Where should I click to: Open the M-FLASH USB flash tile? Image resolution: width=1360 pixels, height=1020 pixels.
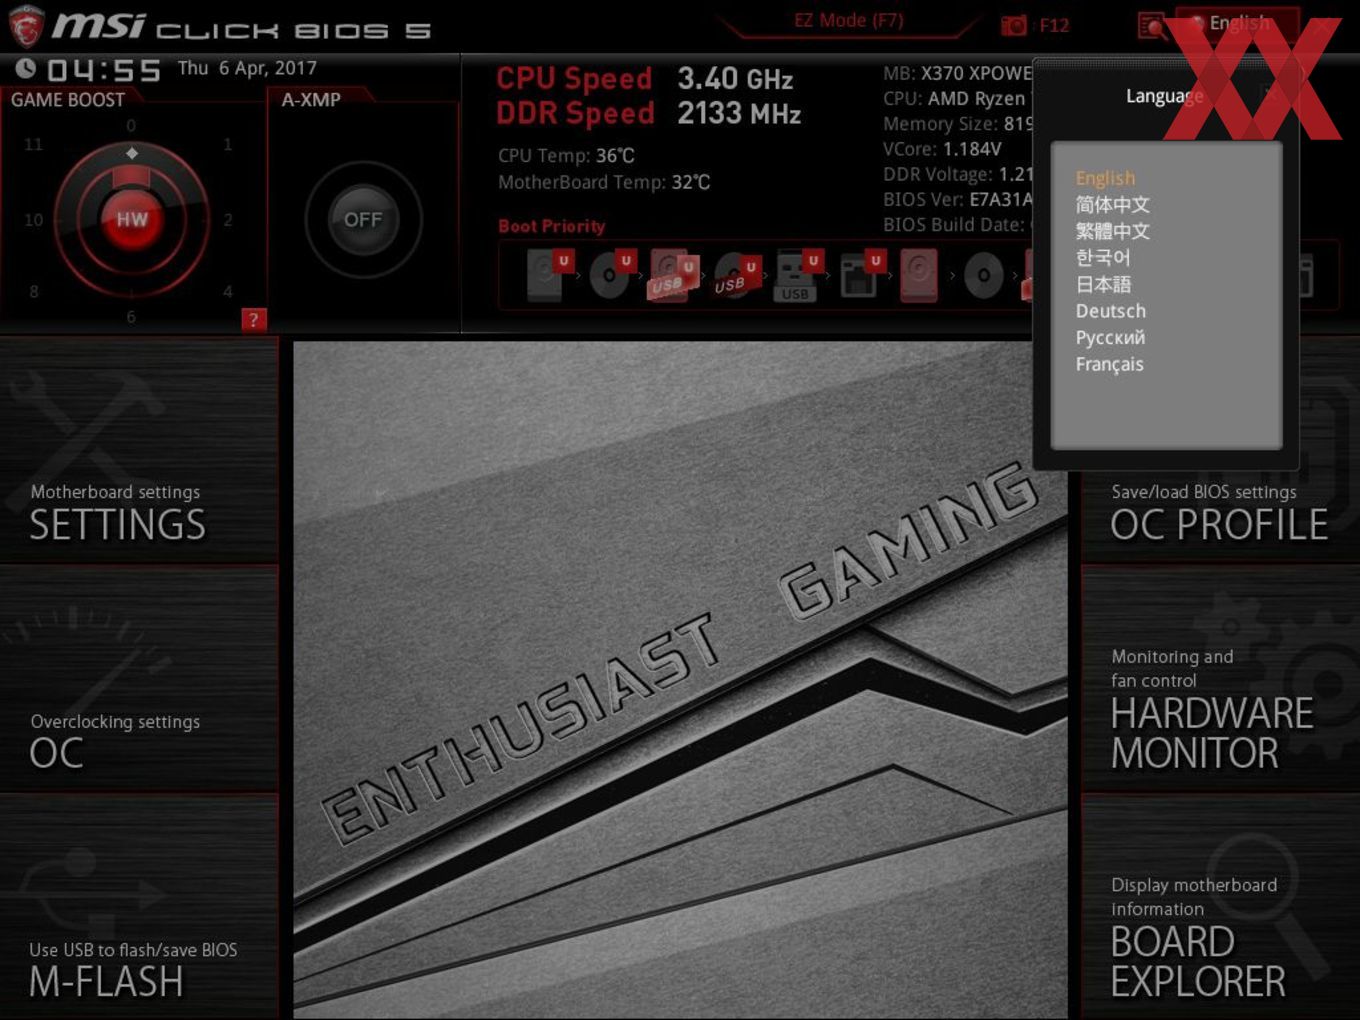click(139, 908)
